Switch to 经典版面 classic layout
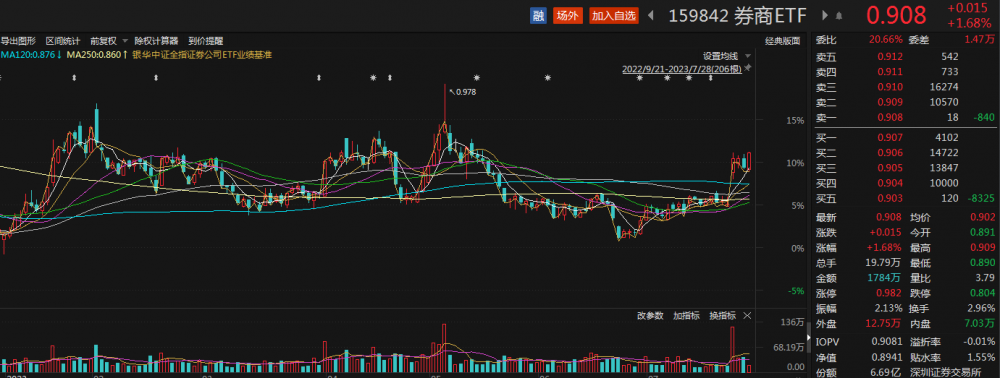 (783, 41)
